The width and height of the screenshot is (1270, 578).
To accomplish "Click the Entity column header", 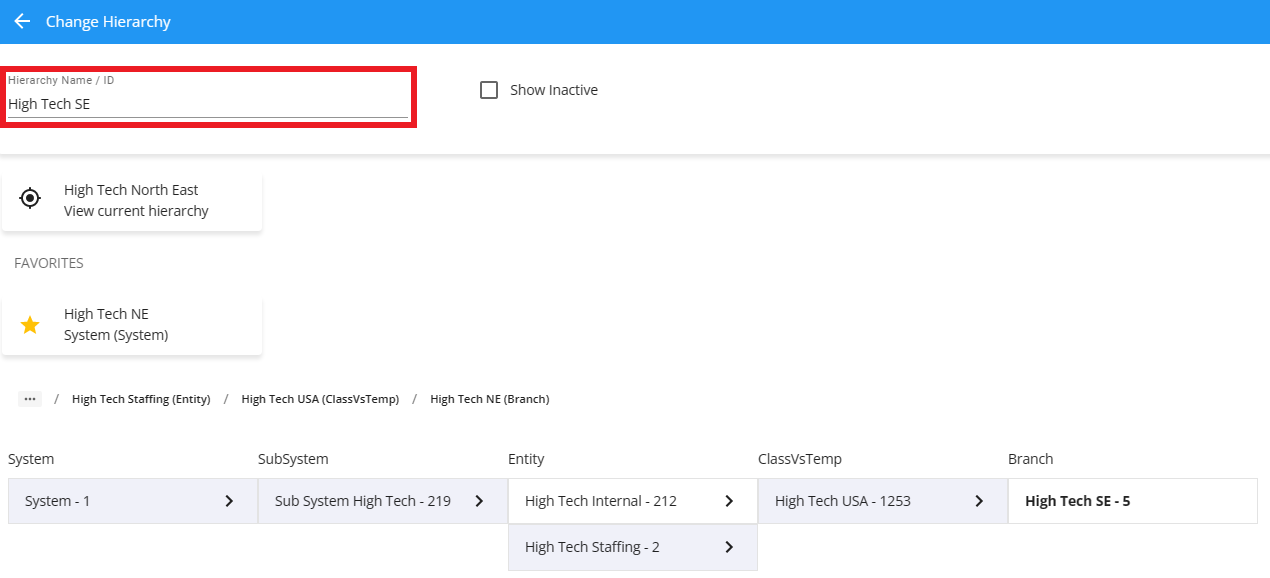I will [526, 459].
